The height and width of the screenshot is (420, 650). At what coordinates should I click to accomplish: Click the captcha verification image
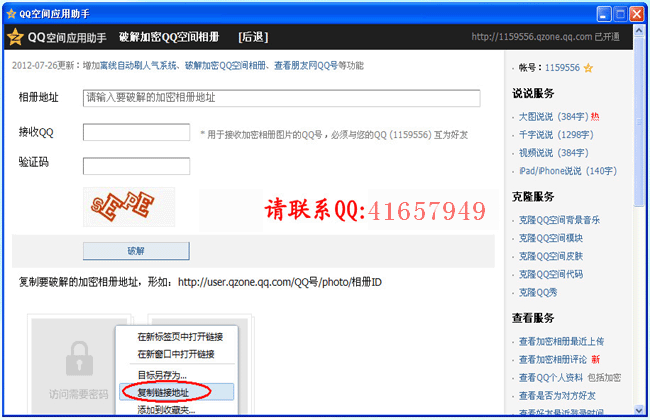coord(128,207)
